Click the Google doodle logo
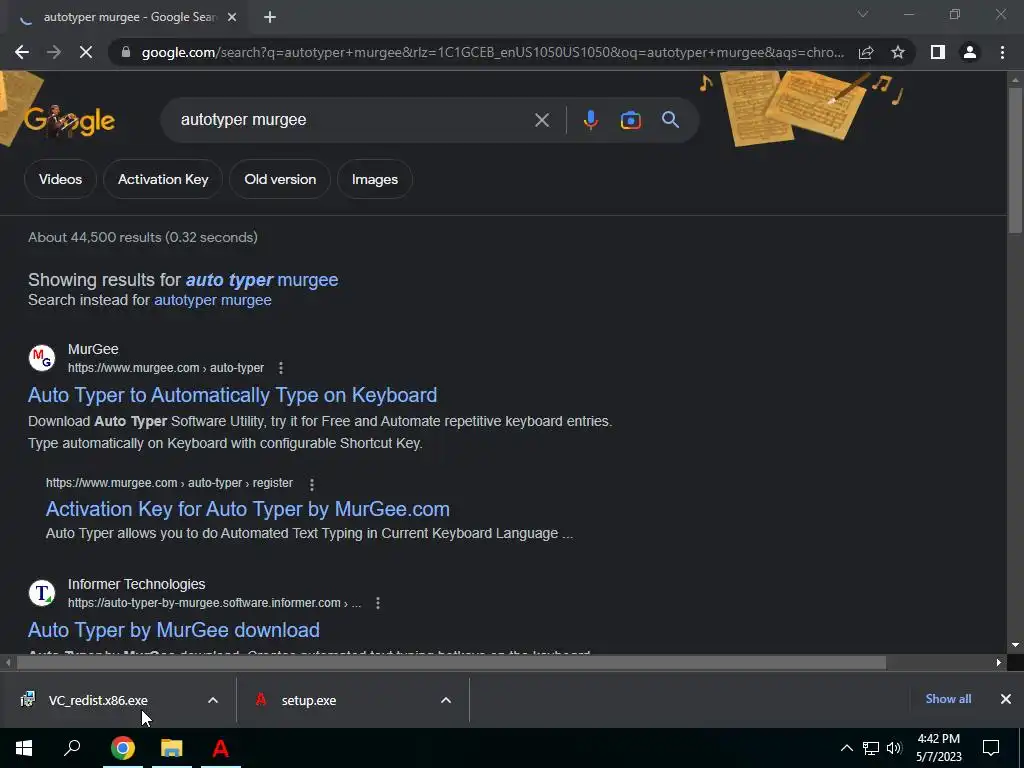The height and width of the screenshot is (768, 1024). pyautogui.click(x=70, y=120)
